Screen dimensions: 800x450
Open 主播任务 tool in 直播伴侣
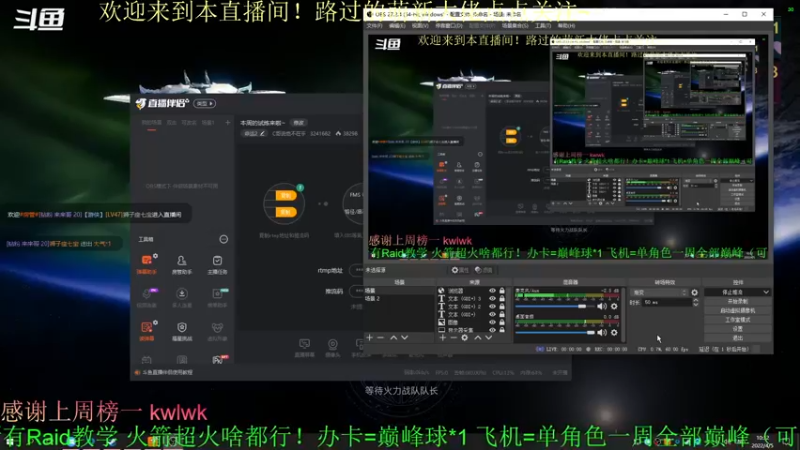click(217, 264)
